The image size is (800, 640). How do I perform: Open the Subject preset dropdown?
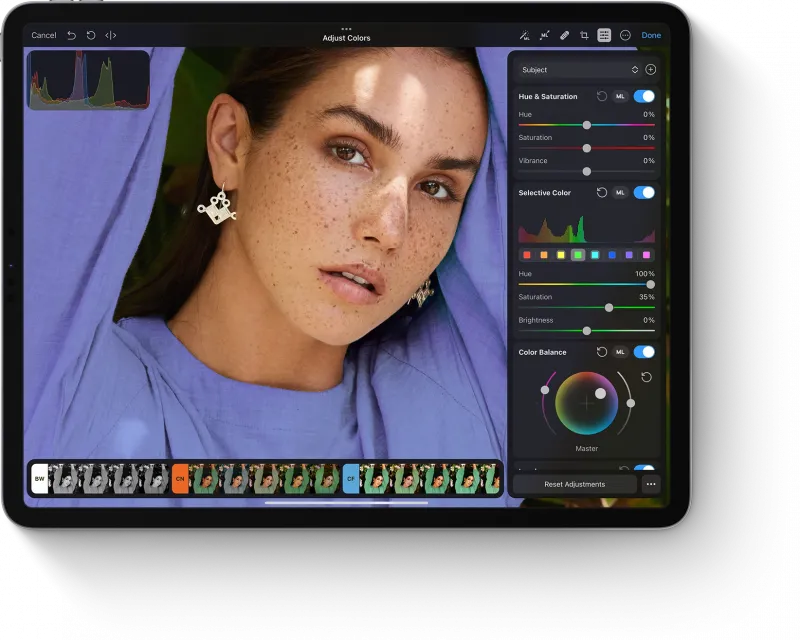pos(579,70)
